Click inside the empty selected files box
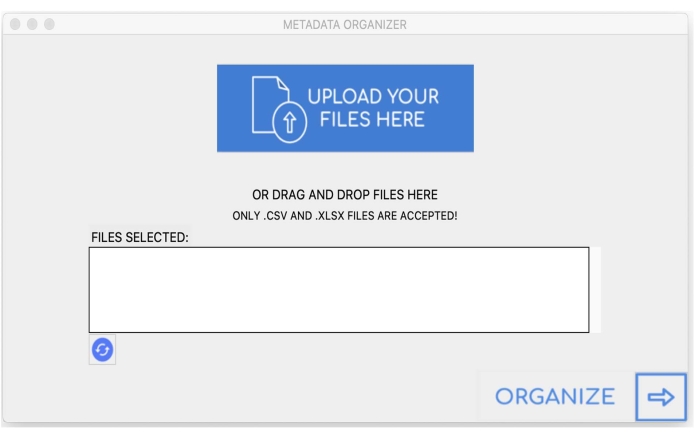Viewport: 694px width, 438px height. coord(338,289)
